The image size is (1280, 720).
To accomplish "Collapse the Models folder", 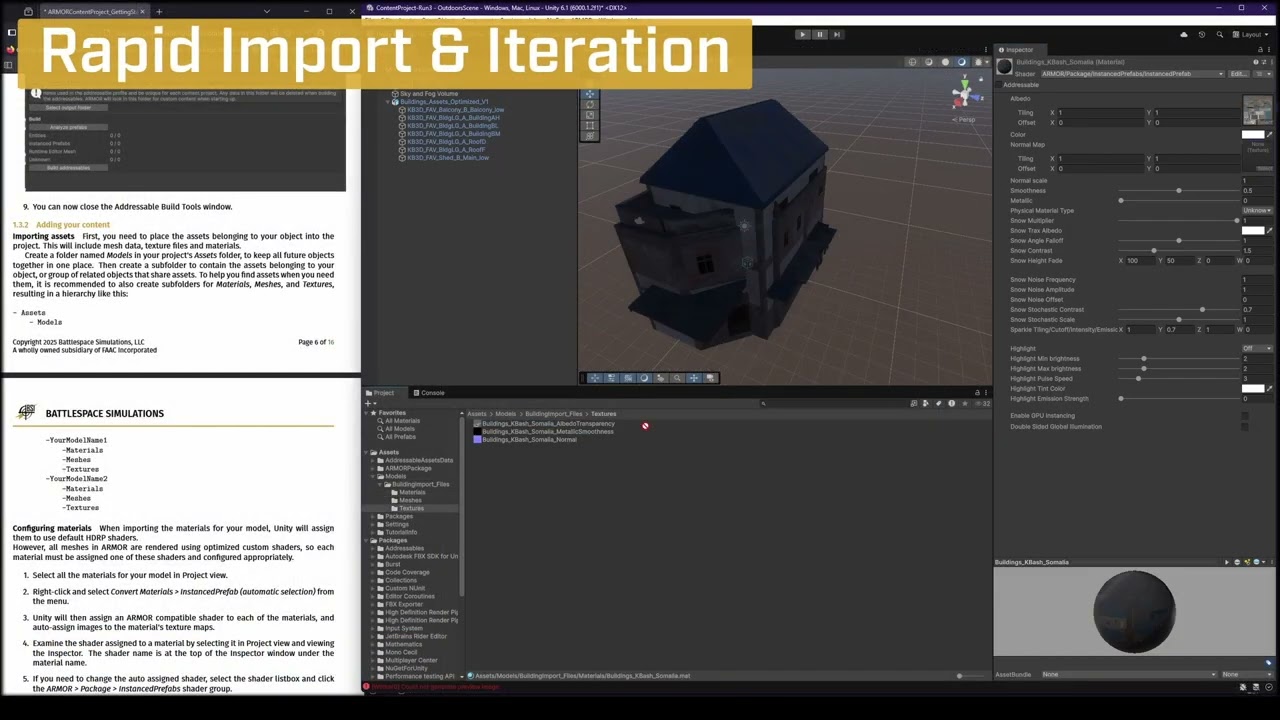I will pyautogui.click(x=373, y=476).
